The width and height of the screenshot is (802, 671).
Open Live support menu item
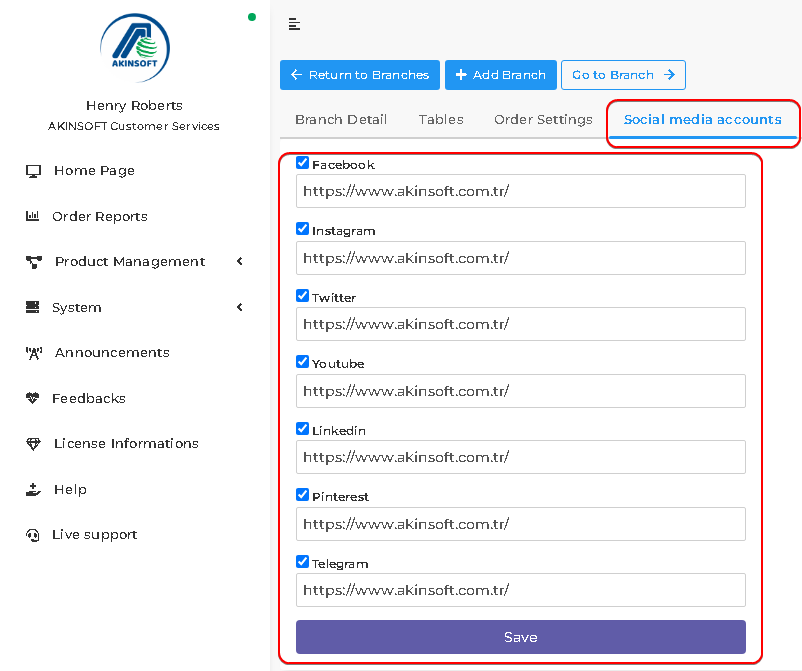95,535
